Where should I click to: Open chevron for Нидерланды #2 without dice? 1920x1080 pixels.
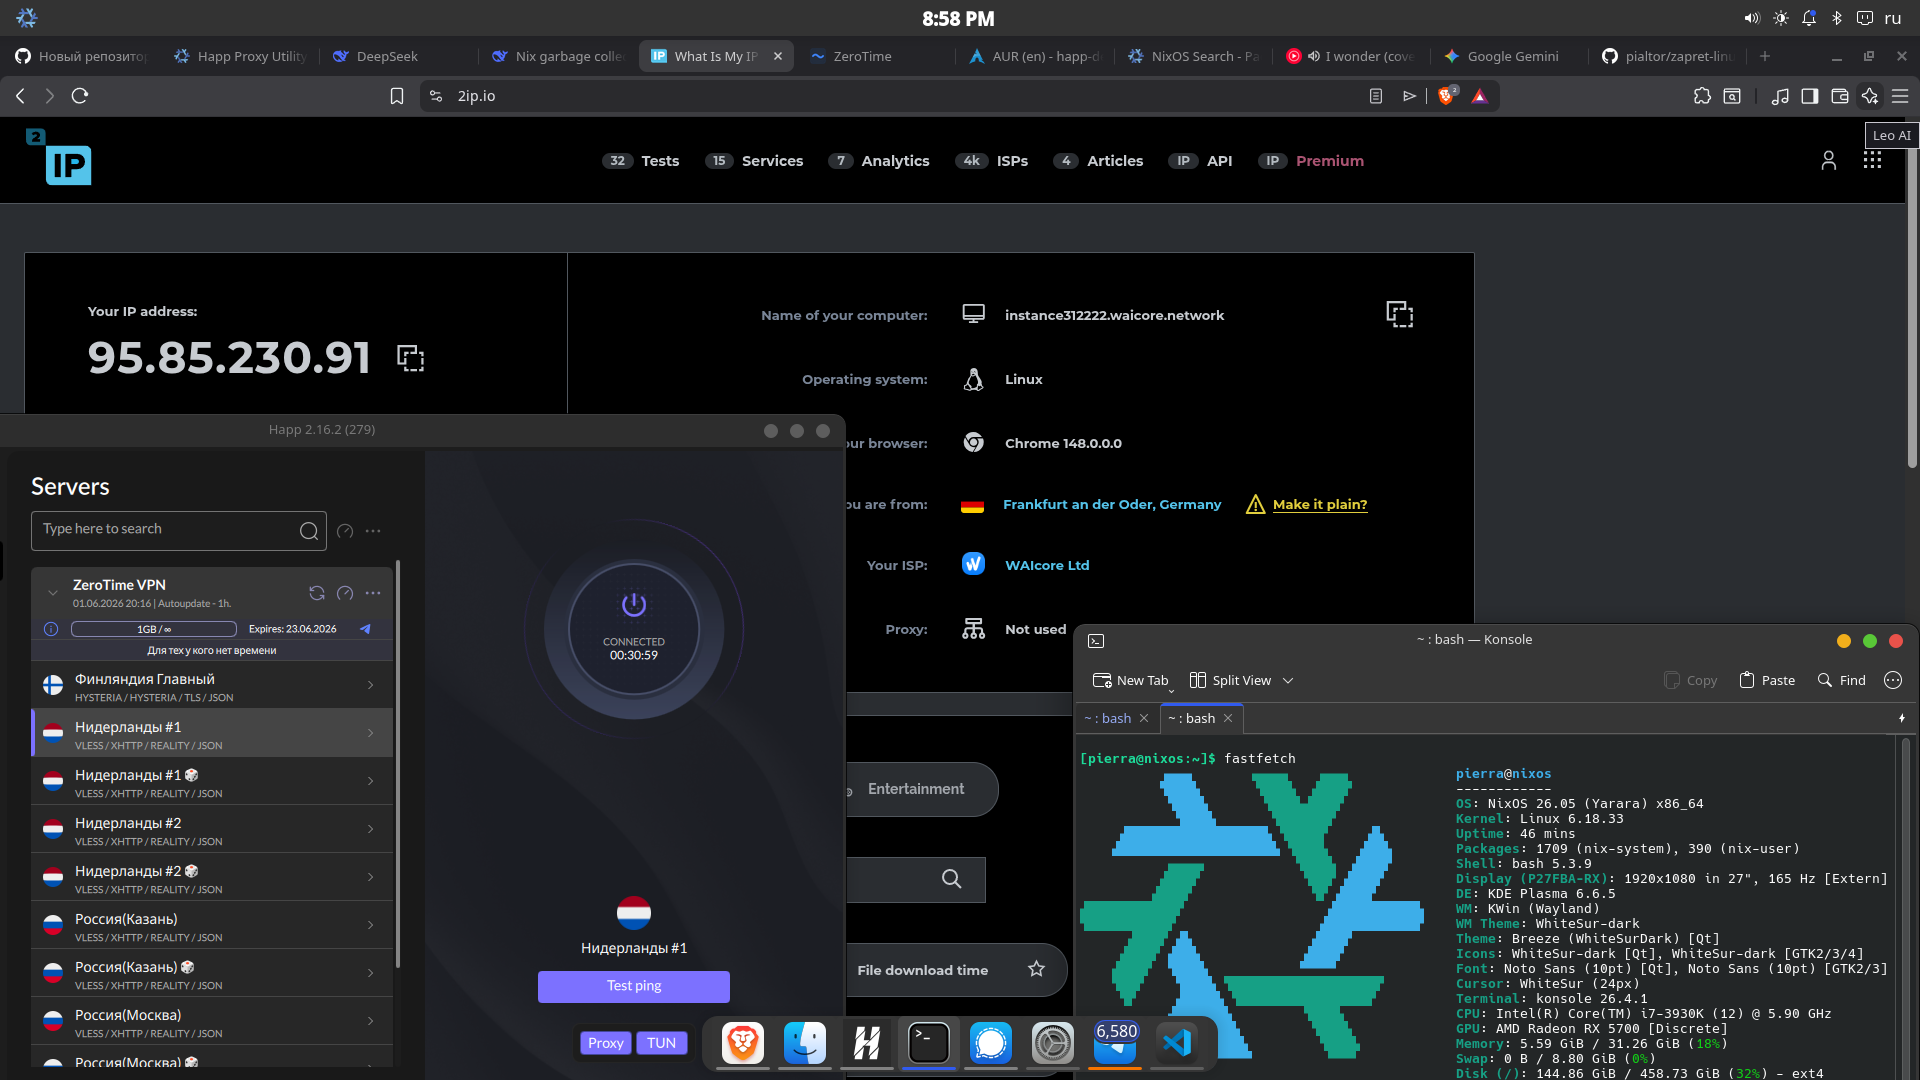(x=370, y=829)
